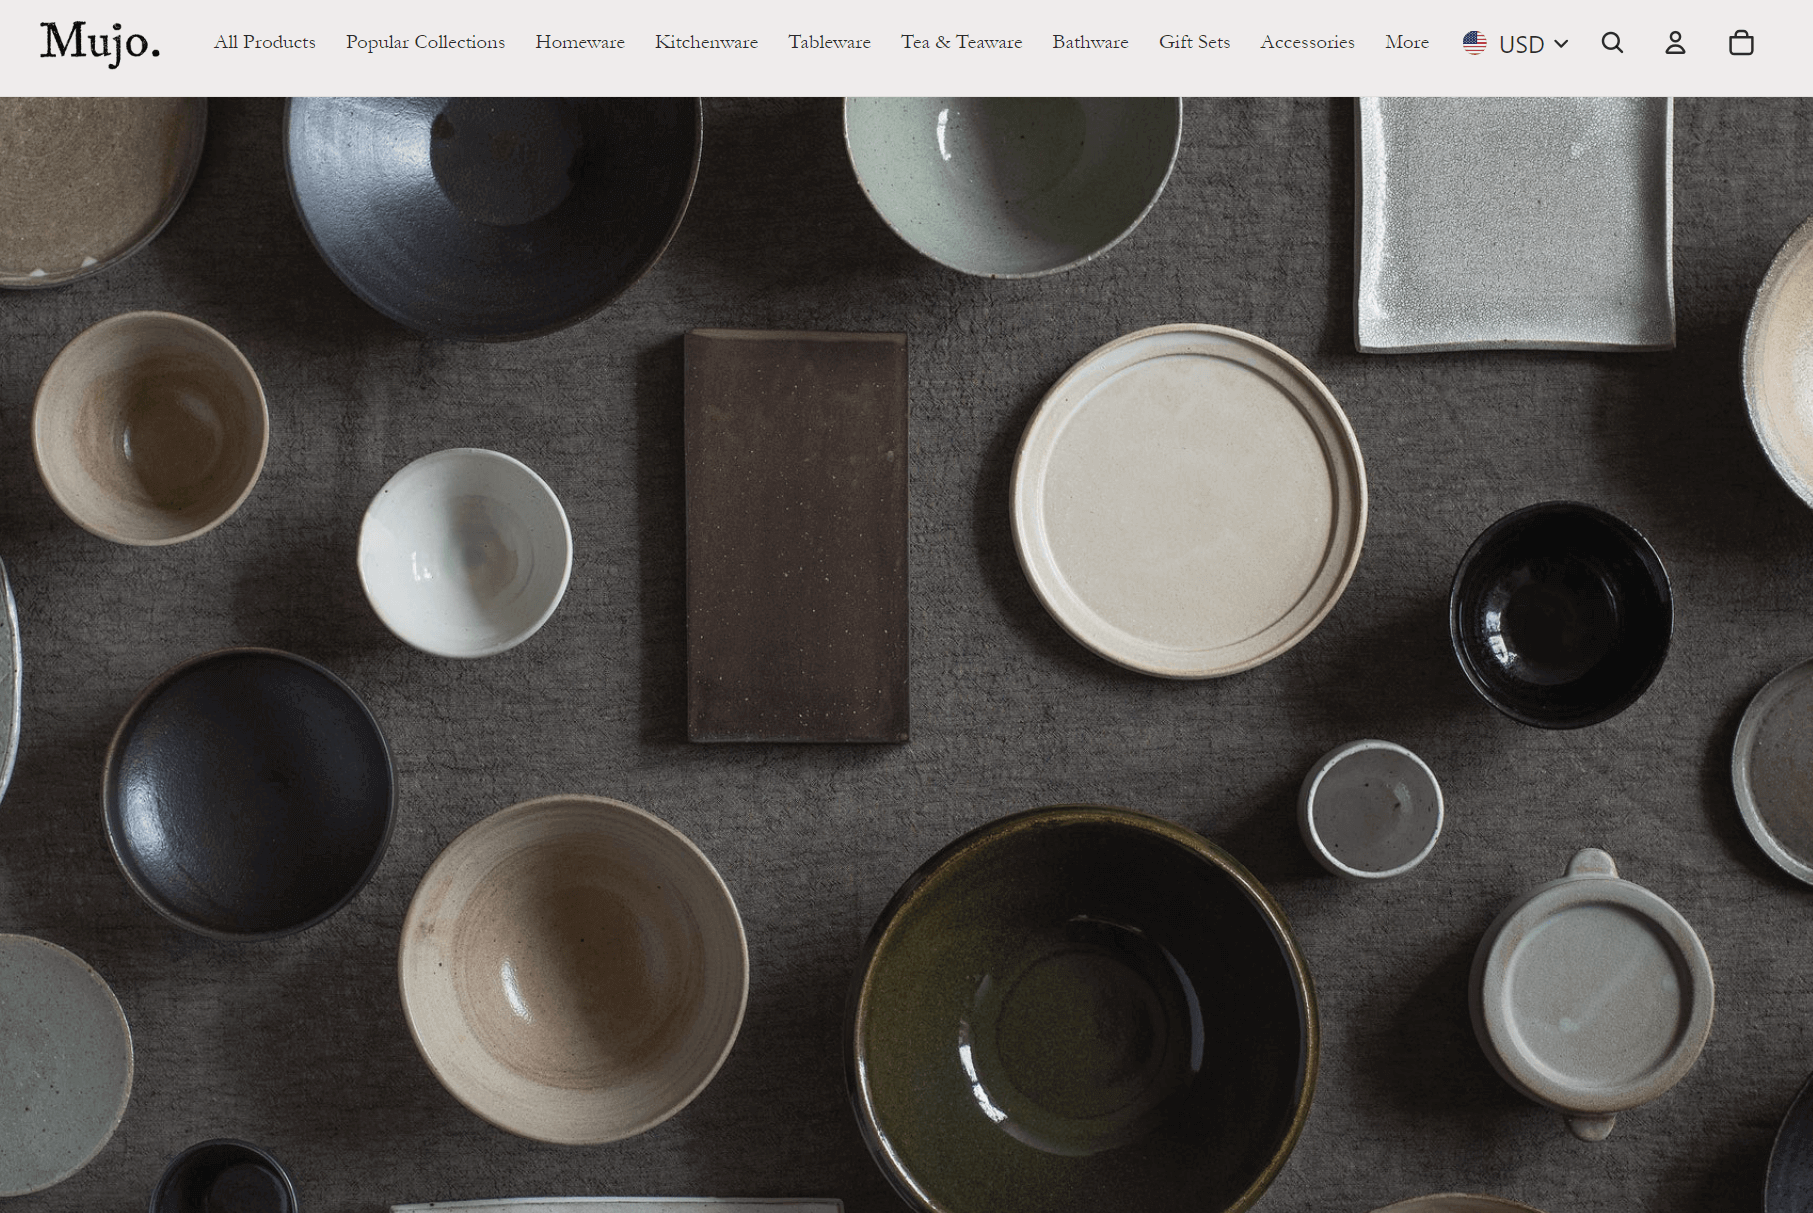Screen dimensions: 1813x1213
Task: Open the account profile icon
Action: (1675, 43)
